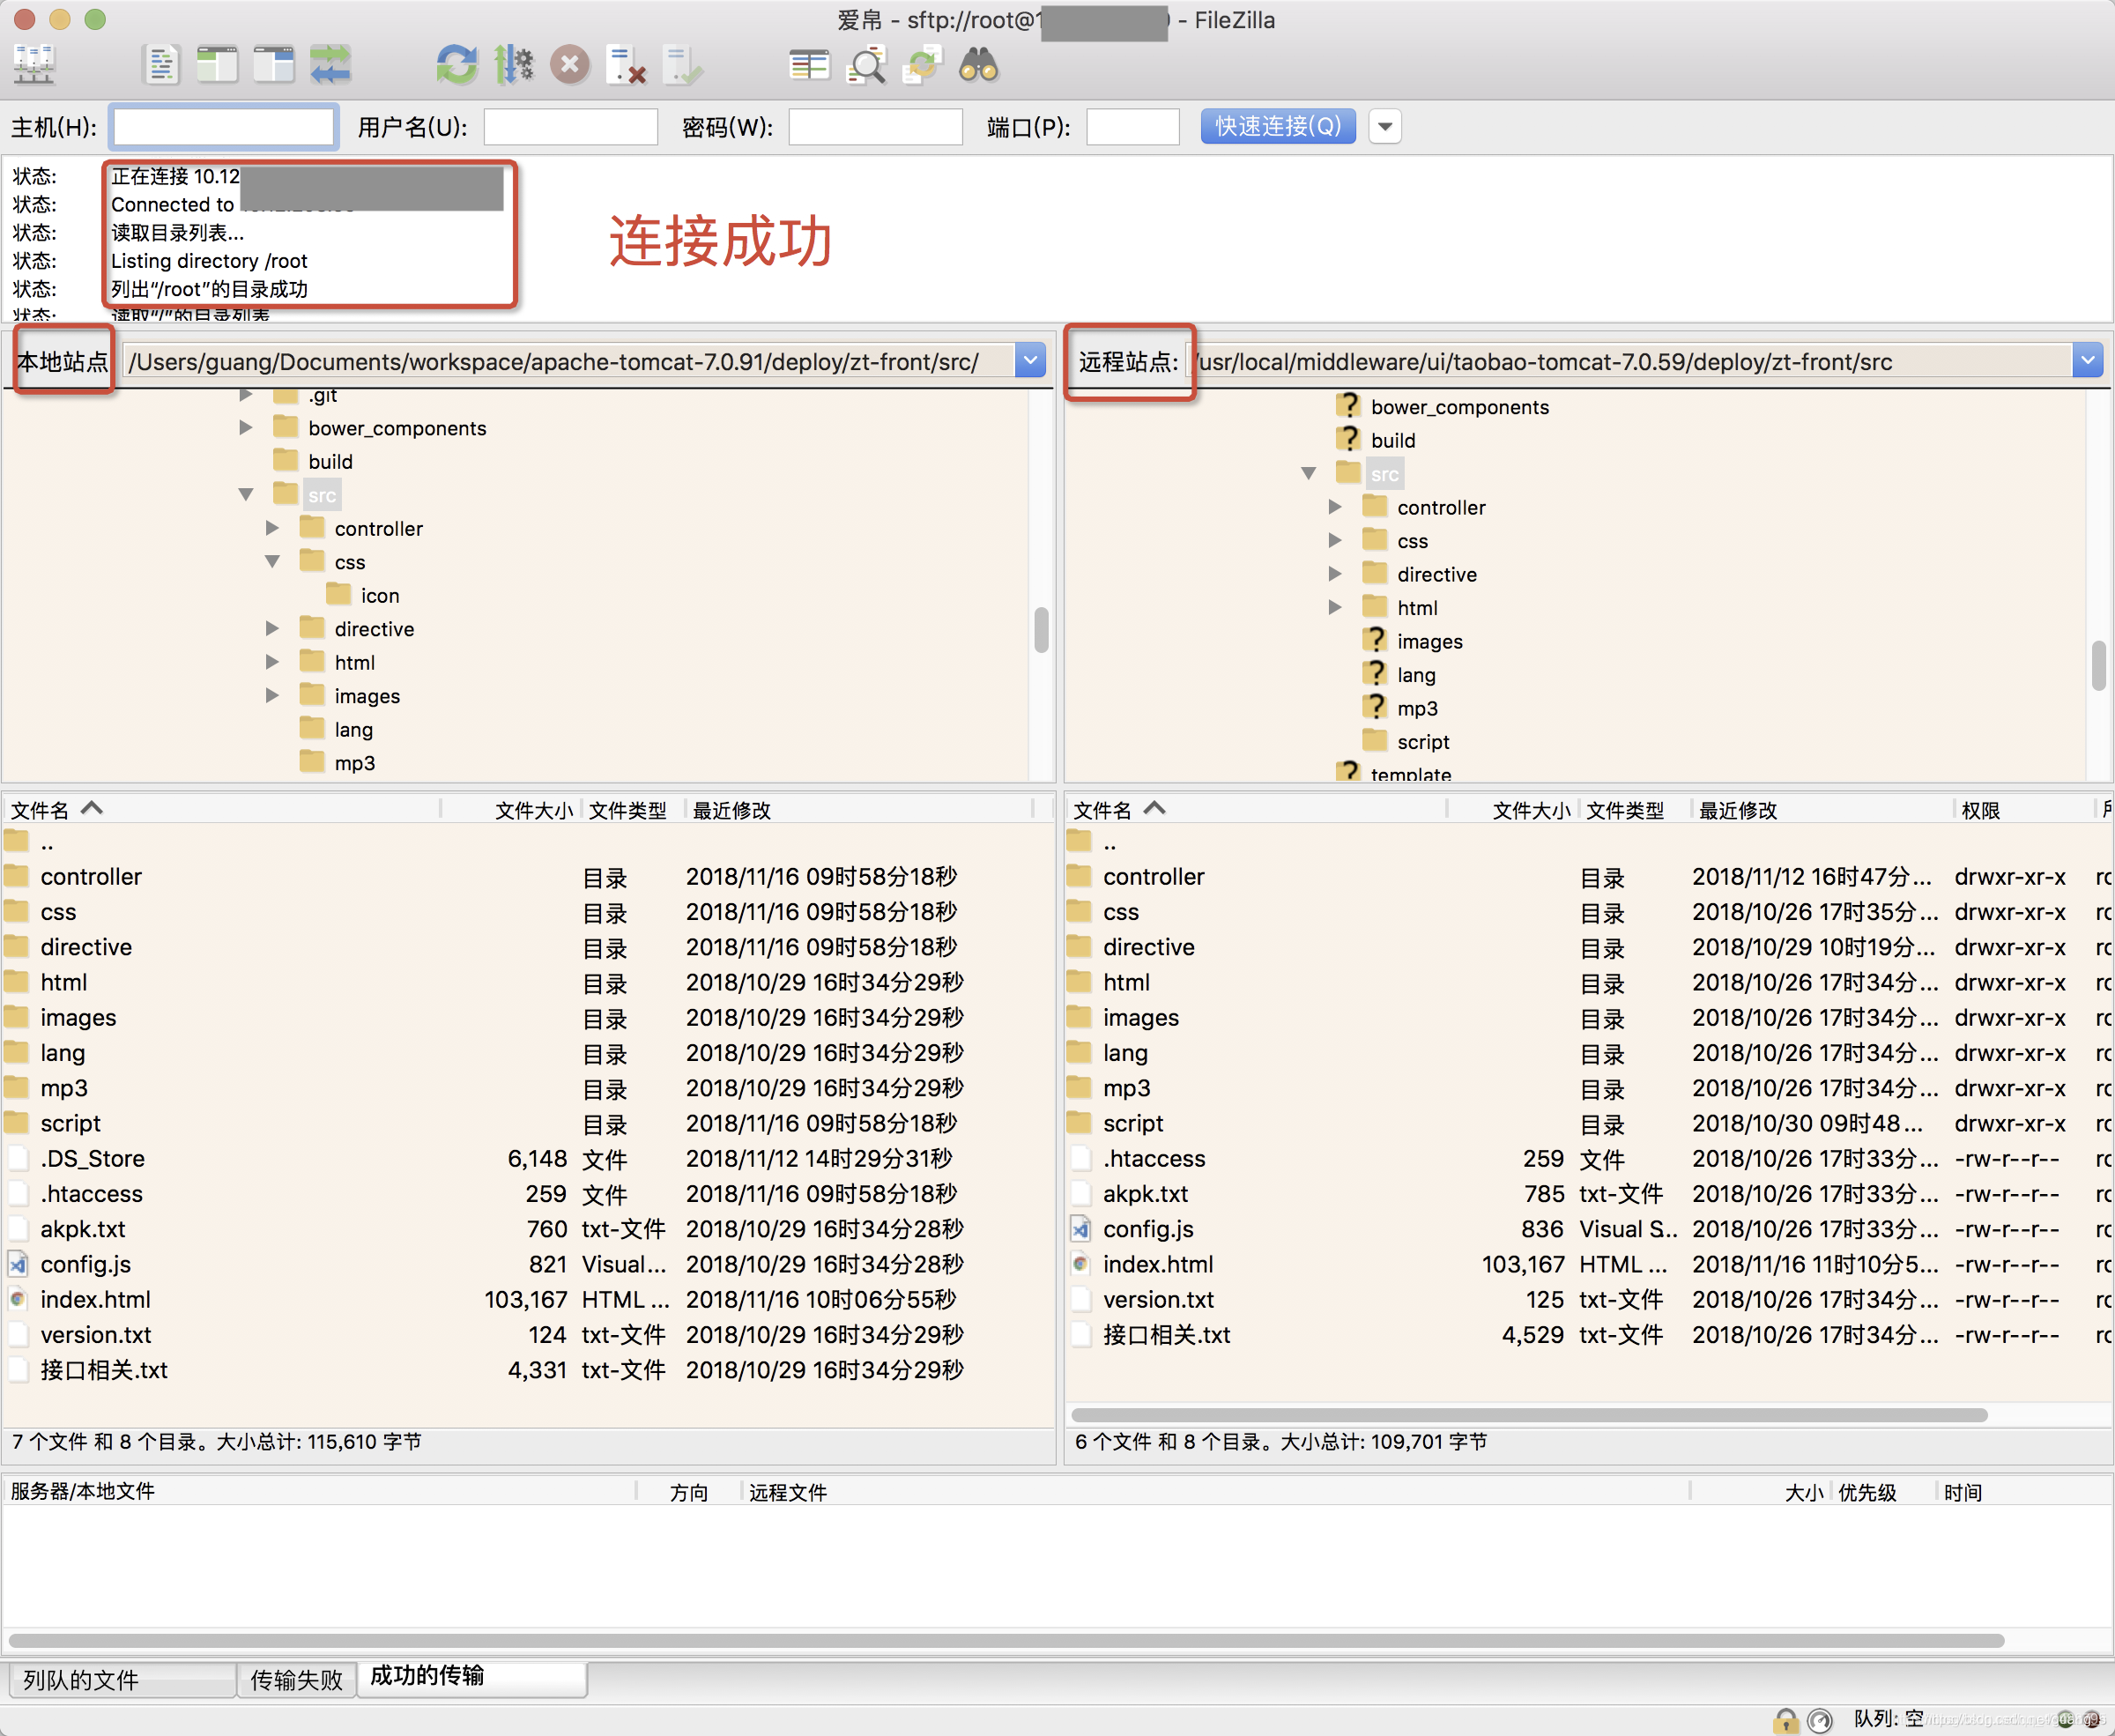The width and height of the screenshot is (2115, 1736).
Task: Toggle the remote directory tree view
Action: click(x=273, y=66)
